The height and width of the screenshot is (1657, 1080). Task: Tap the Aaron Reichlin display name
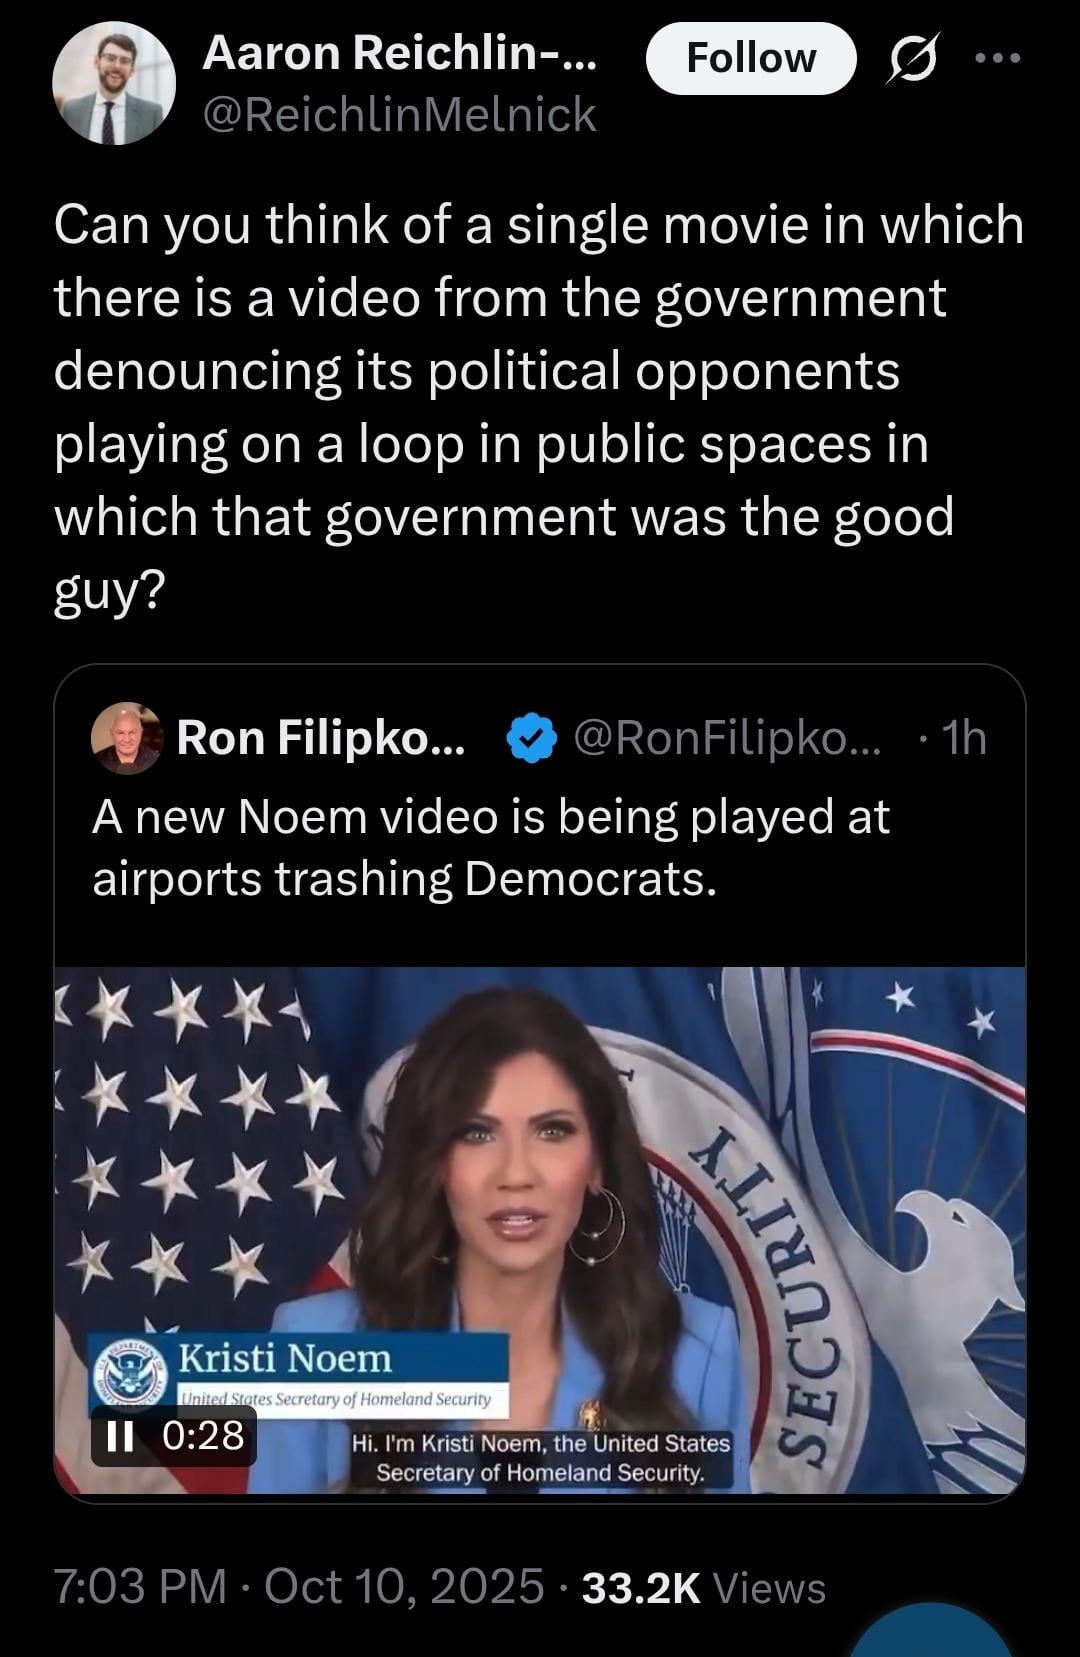[x=399, y=52]
